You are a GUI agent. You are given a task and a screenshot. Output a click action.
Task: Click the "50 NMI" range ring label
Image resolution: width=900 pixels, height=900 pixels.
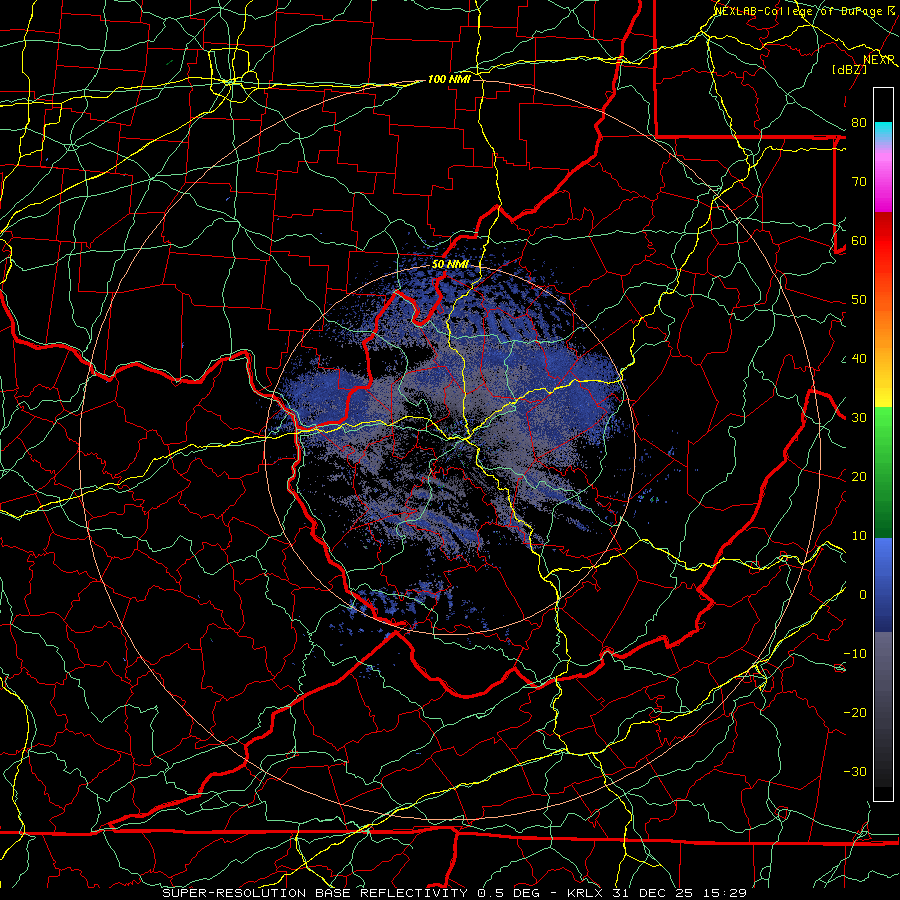[x=450, y=265]
